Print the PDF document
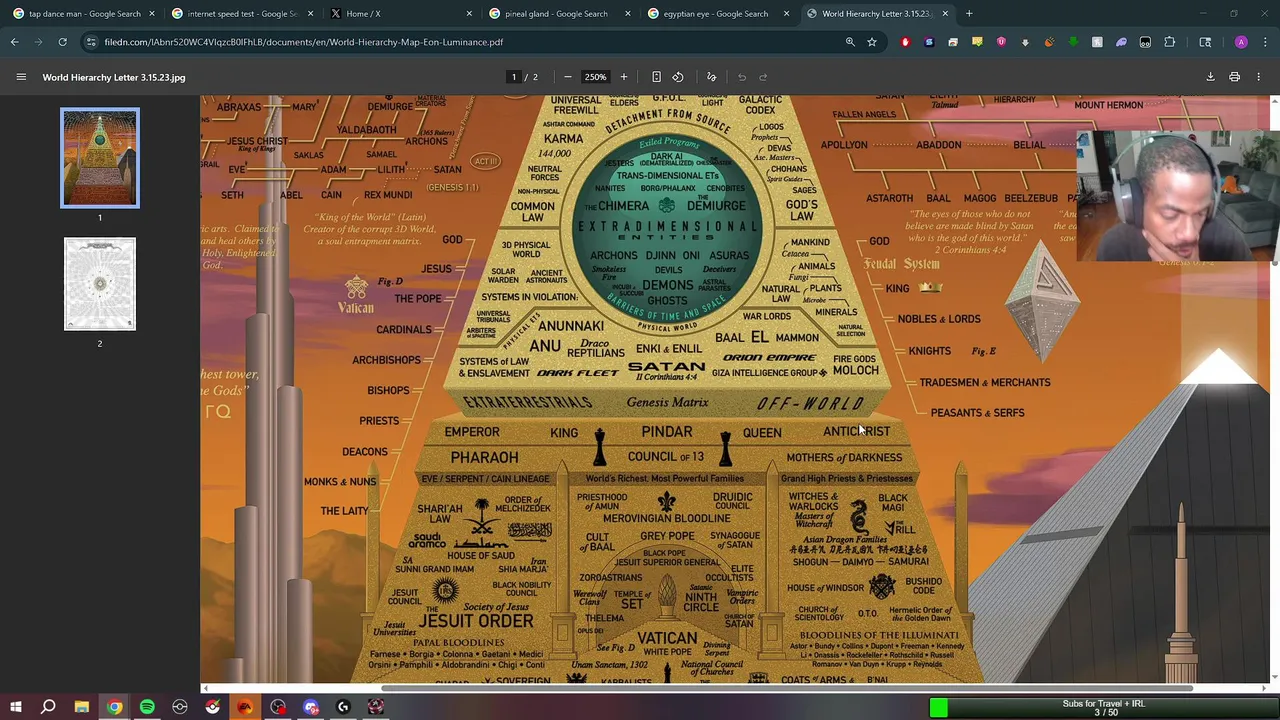This screenshot has width=1280, height=720. [x=1235, y=77]
